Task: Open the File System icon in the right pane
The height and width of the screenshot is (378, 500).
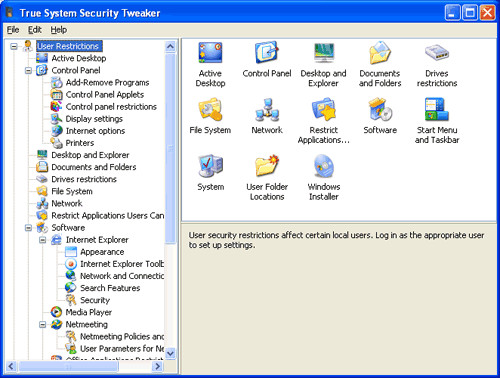Action: click(210, 109)
